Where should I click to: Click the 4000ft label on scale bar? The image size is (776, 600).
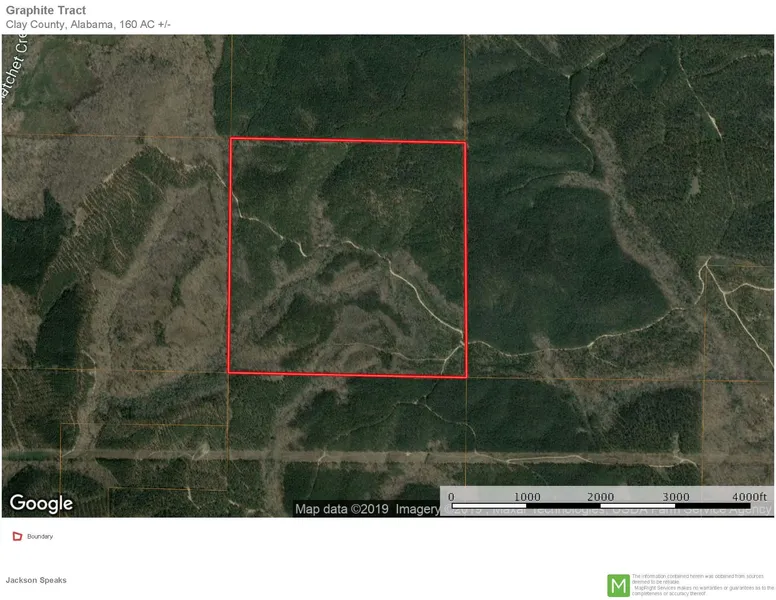pos(748,497)
